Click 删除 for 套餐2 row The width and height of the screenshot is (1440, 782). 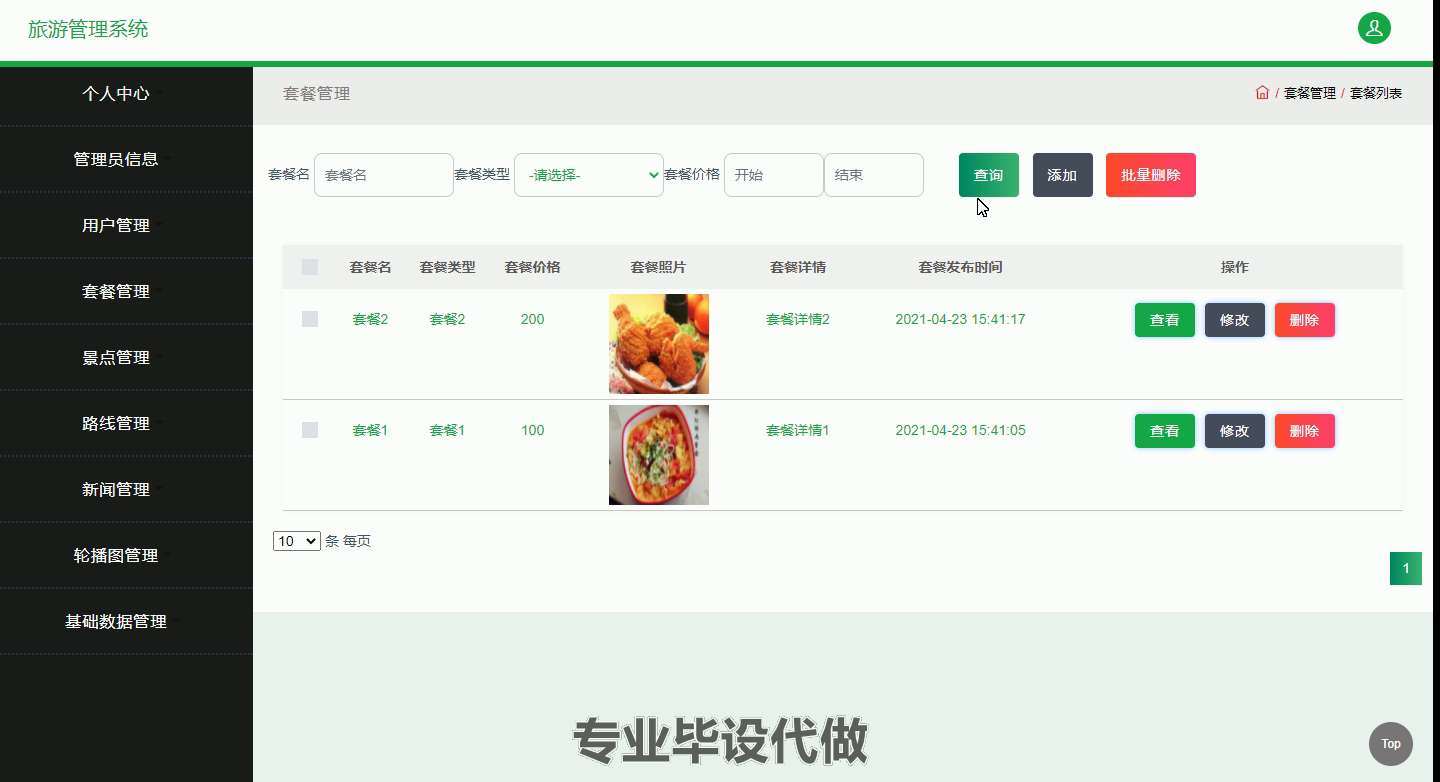[1305, 320]
